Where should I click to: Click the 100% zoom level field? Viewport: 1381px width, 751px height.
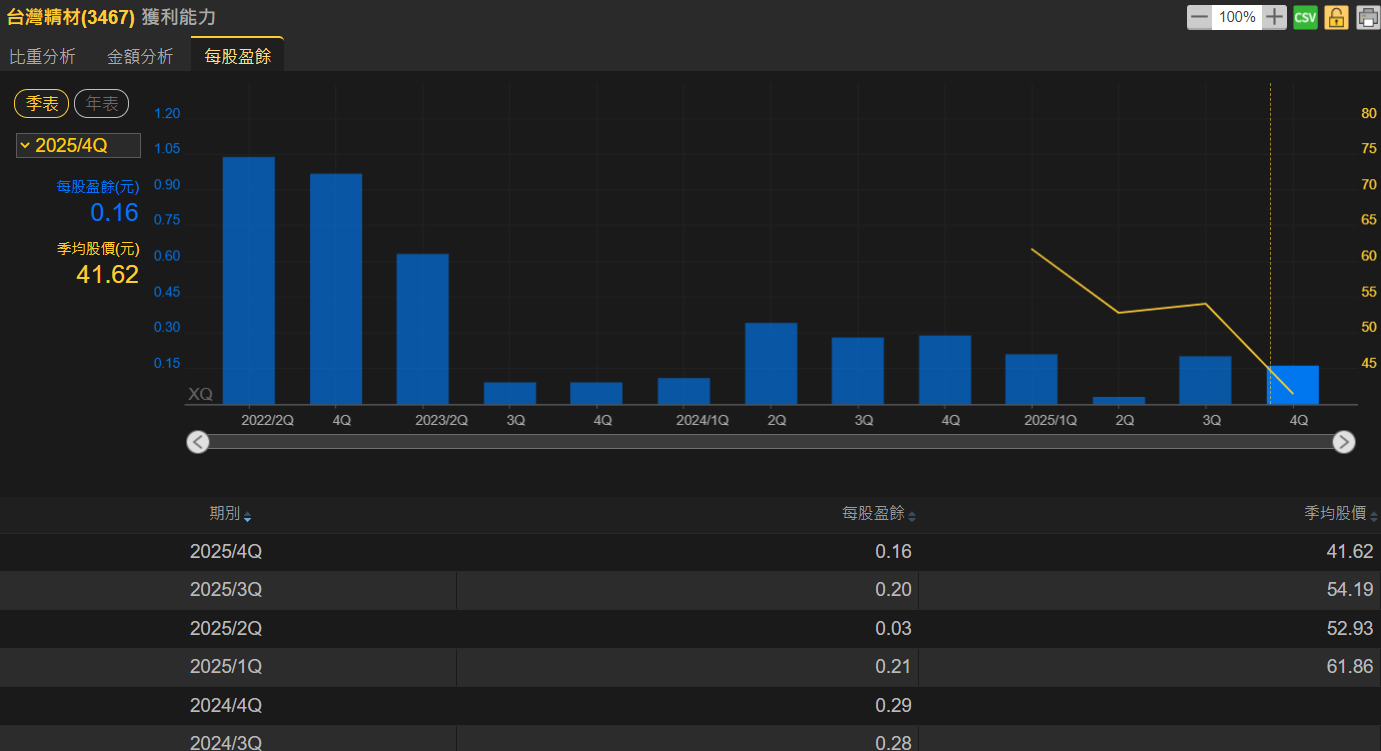(1237, 17)
